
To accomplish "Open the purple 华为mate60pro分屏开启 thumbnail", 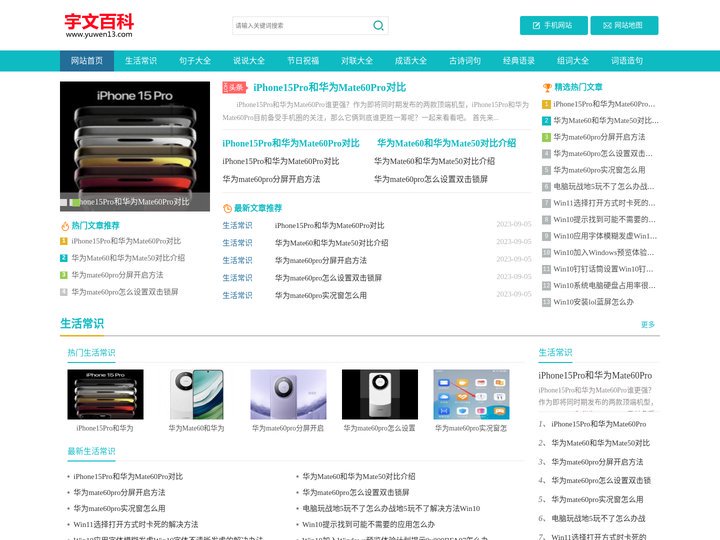I will point(288,394).
